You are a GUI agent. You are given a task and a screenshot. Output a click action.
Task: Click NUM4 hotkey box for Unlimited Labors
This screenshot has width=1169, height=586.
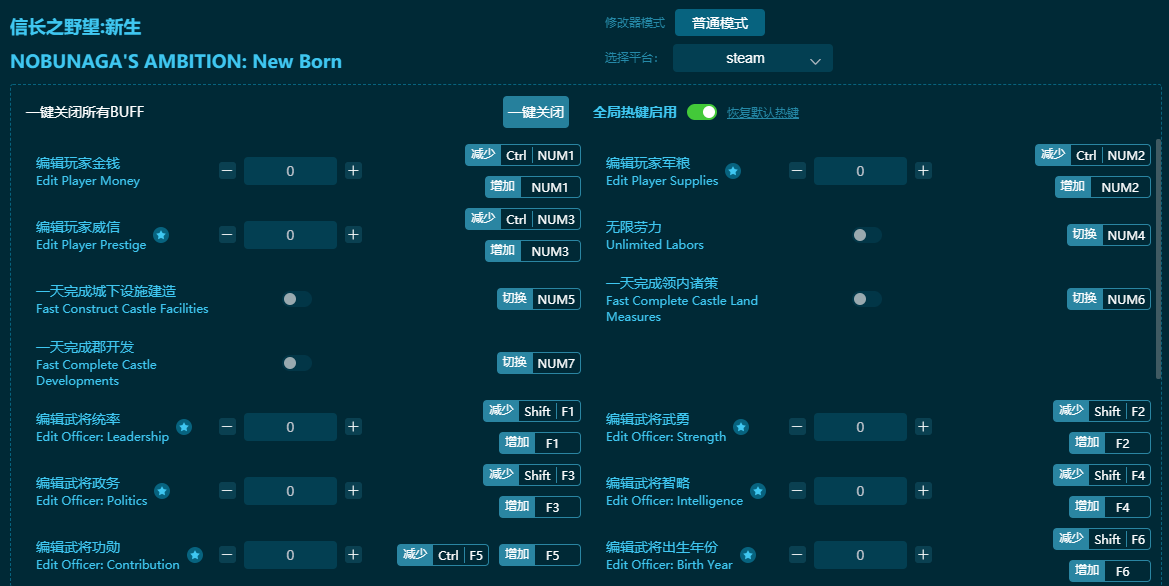click(x=1126, y=235)
